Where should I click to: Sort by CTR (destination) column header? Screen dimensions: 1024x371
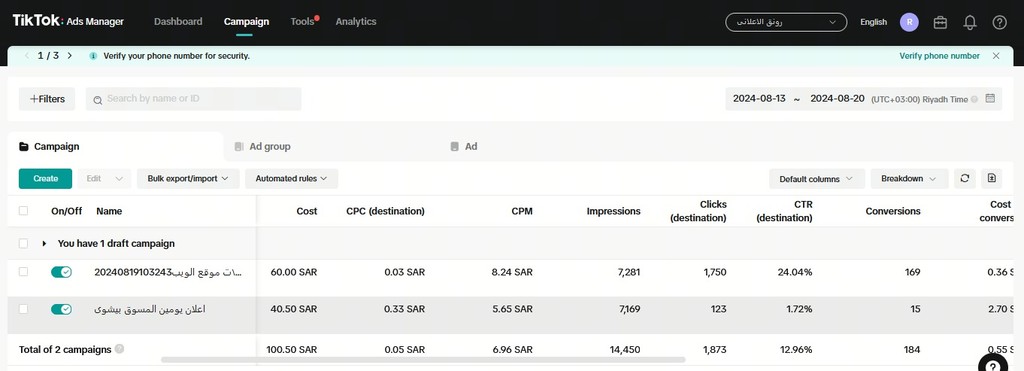click(784, 211)
